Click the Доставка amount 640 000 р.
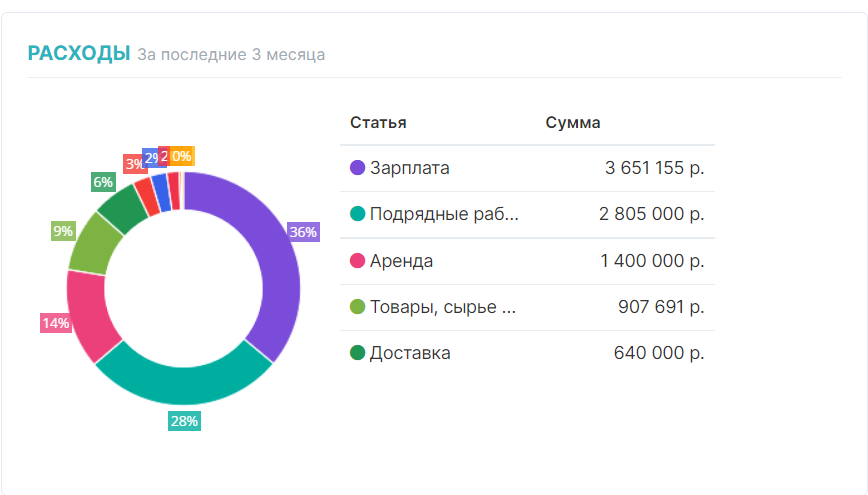 pyautogui.click(x=658, y=353)
